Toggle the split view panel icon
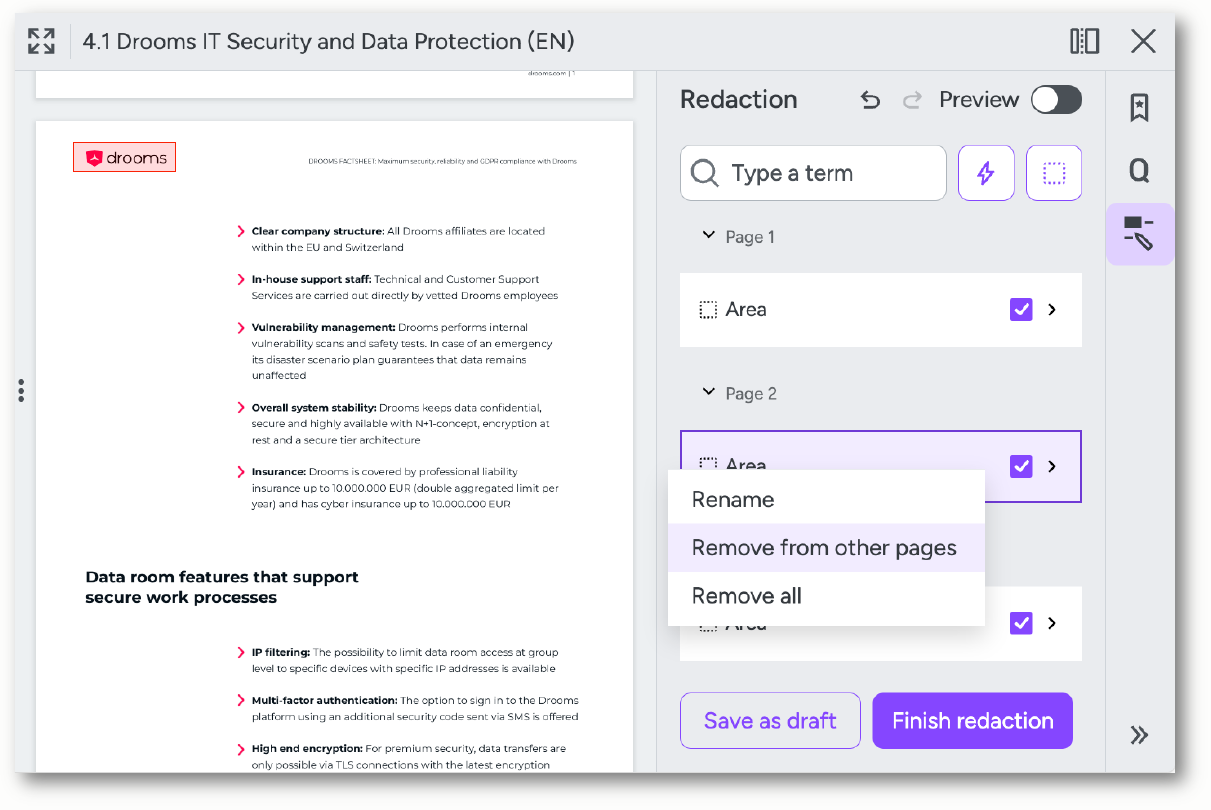The height and width of the screenshot is (810, 1211). click(x=1085, y=41)
